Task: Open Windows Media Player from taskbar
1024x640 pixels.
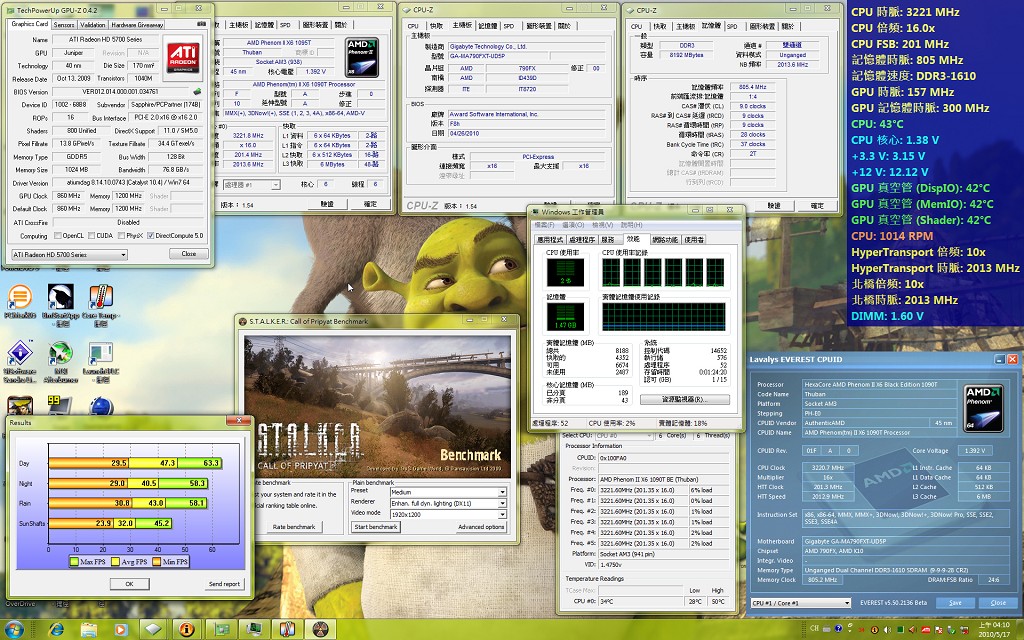Action: click(x=121, y=630)
